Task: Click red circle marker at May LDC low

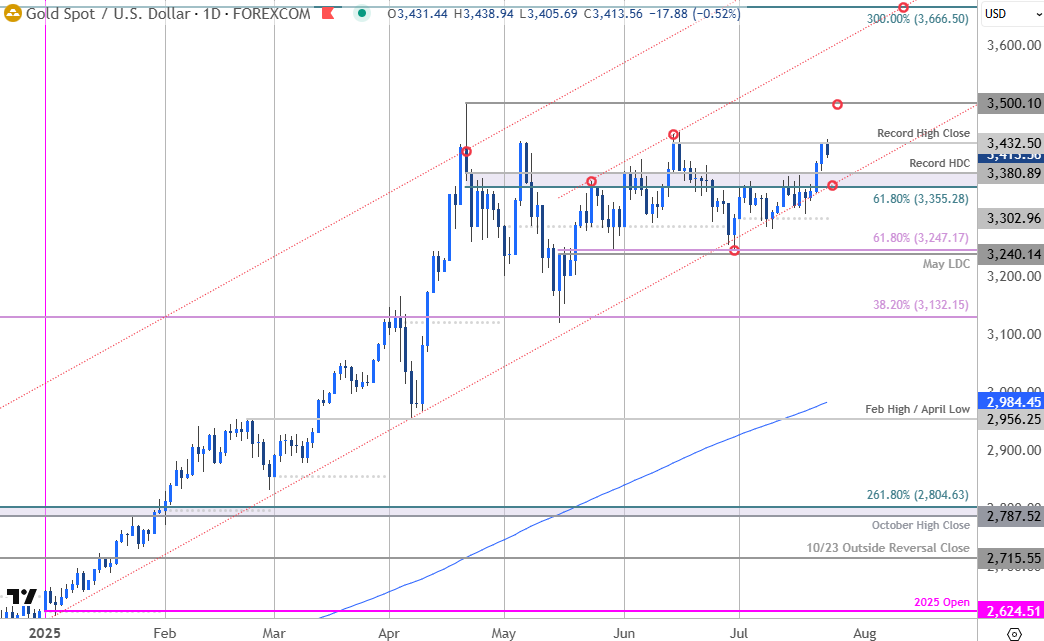Action: pyautogui.click(x=734, y=250)
